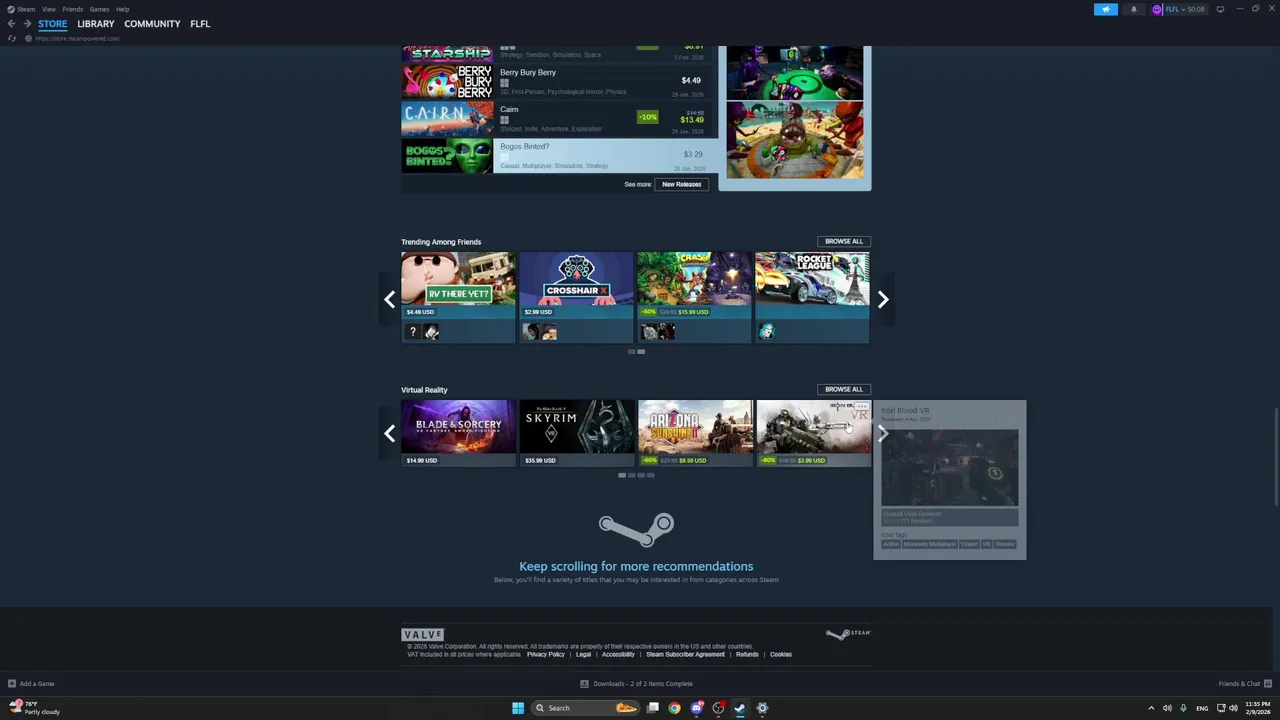Open the FLFL profile avatar
The width and height of the screenshot is (1280, 720).
[1157, 9]
